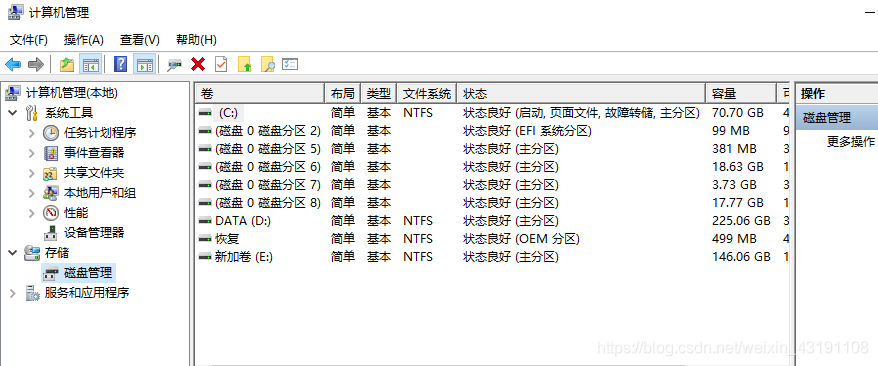The width and height of the screenshot is (878, 366).
Task: Sort by the 类型 column header
Action: (379, 93)
